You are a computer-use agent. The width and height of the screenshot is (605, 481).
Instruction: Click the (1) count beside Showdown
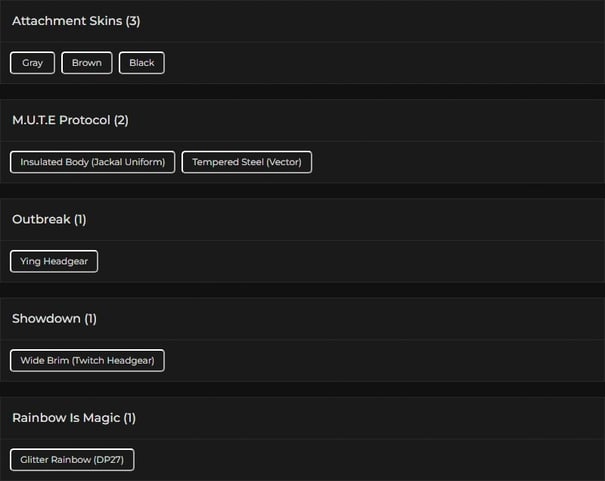click(x=91, y=318)
